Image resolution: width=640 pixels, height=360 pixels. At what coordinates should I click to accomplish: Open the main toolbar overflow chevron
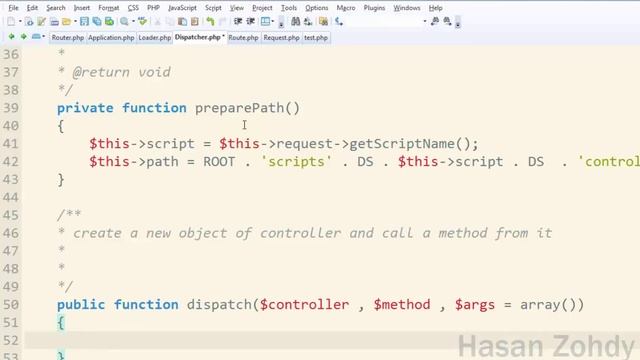coord(281,22)
